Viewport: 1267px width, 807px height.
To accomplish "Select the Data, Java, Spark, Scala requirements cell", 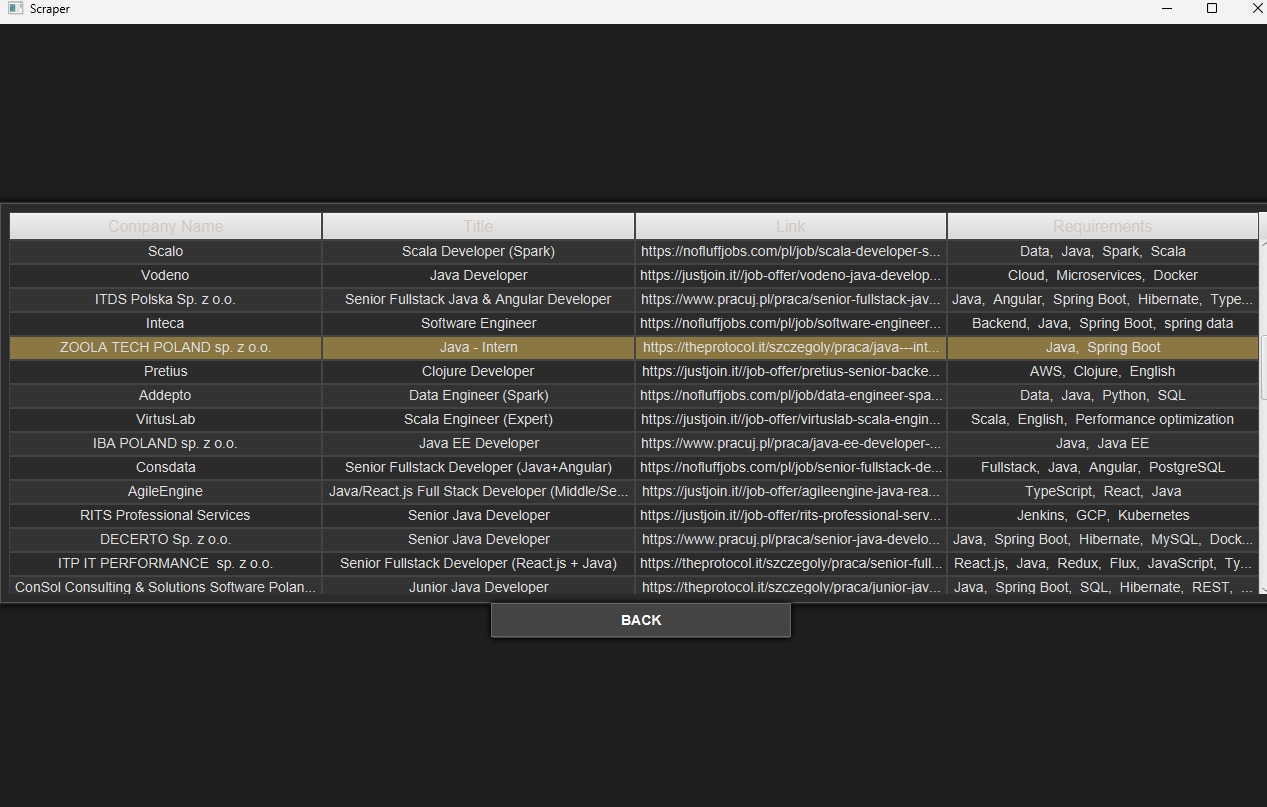I will (x=1103, y=251).
